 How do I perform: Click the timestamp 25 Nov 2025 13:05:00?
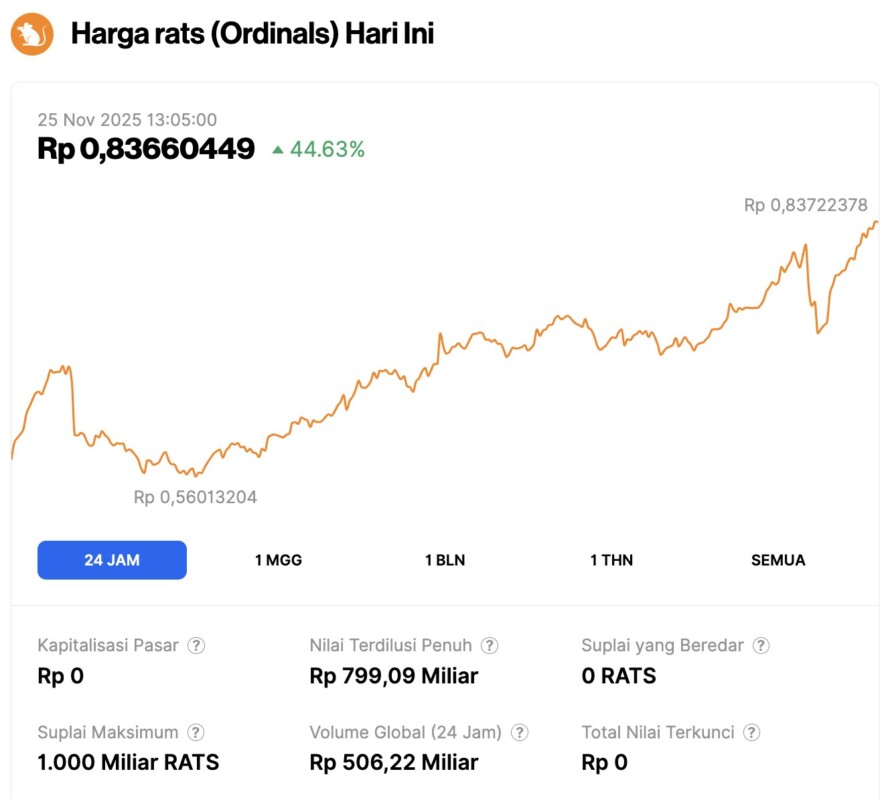[127, 119]
